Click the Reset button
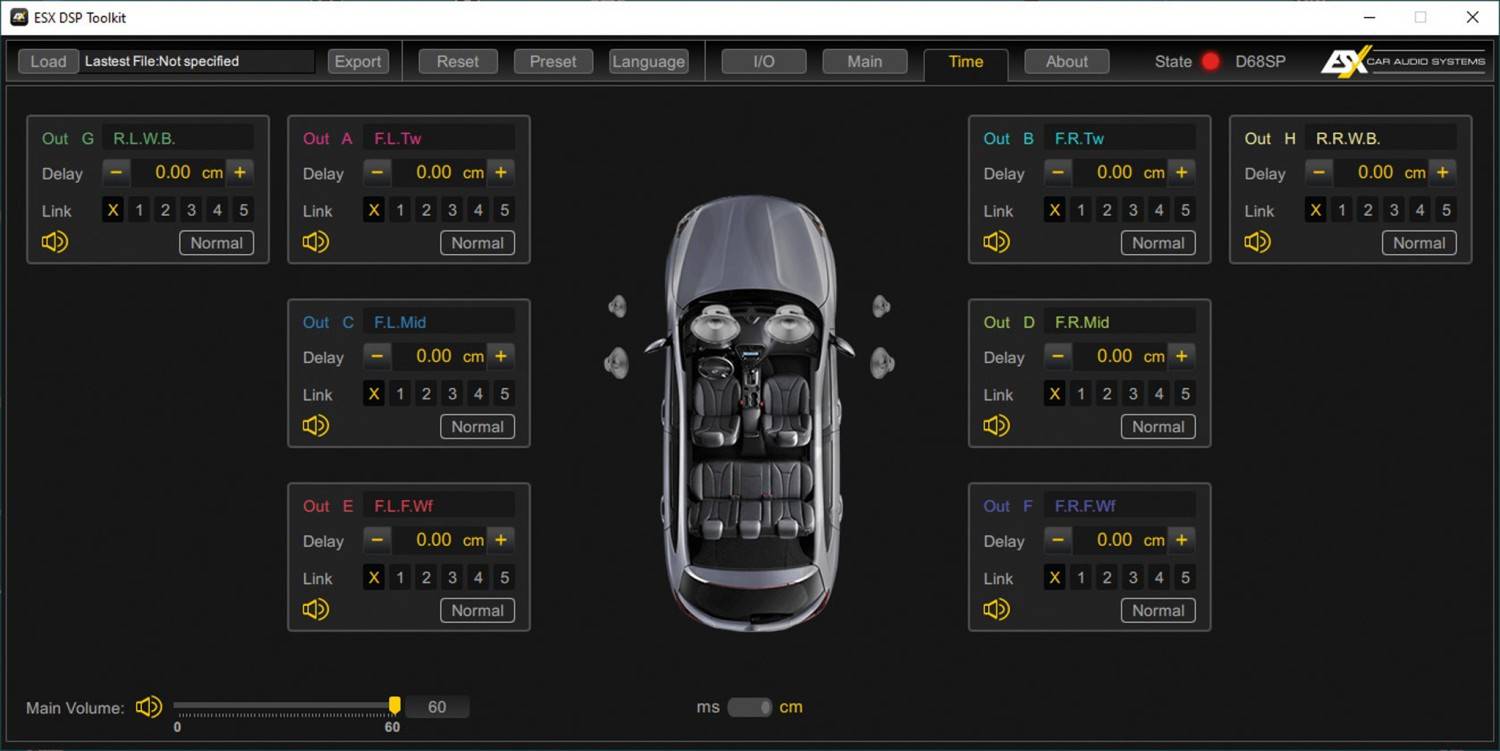Image resolution: width=1500 pixels, height=751 pixels. click(x=458, y=61)
